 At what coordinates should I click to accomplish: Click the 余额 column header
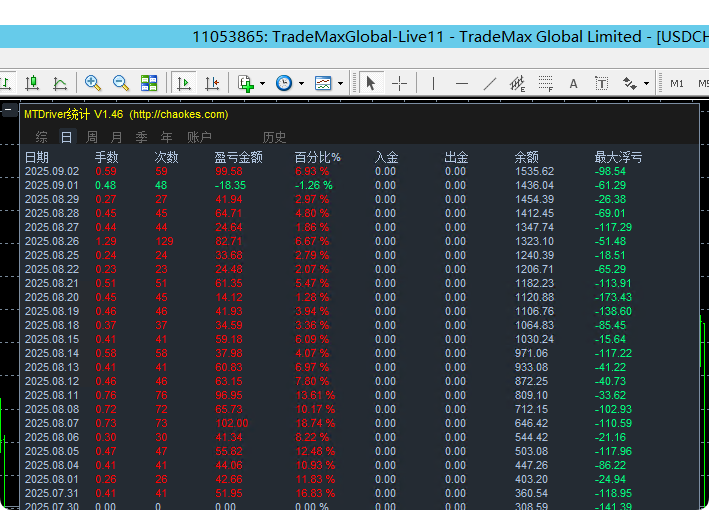coord(527,157)
